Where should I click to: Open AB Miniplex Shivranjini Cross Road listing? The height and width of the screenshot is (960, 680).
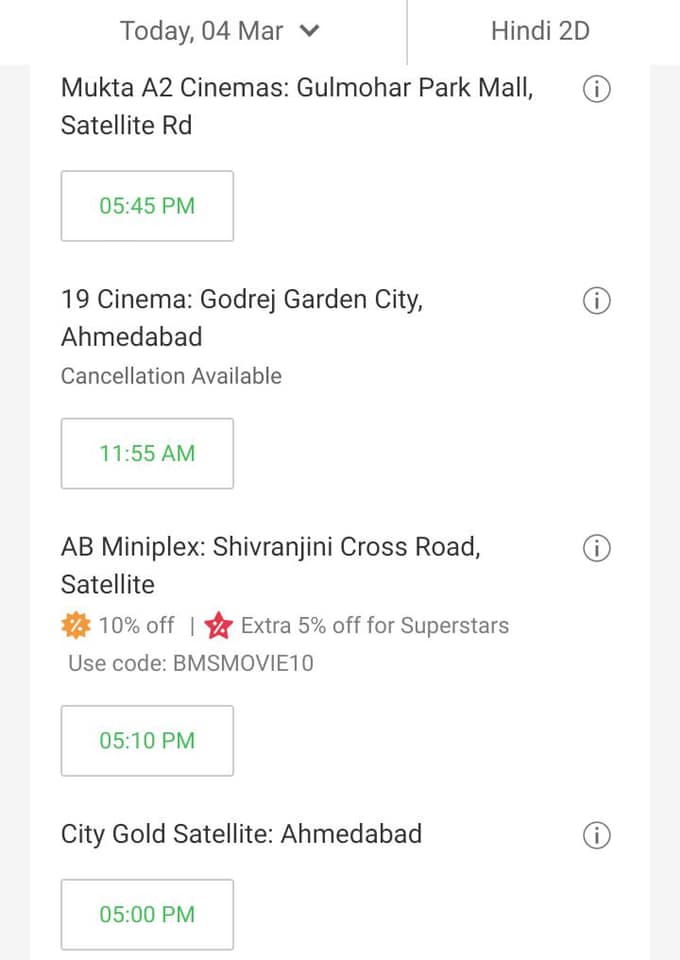tap(271, 566)
